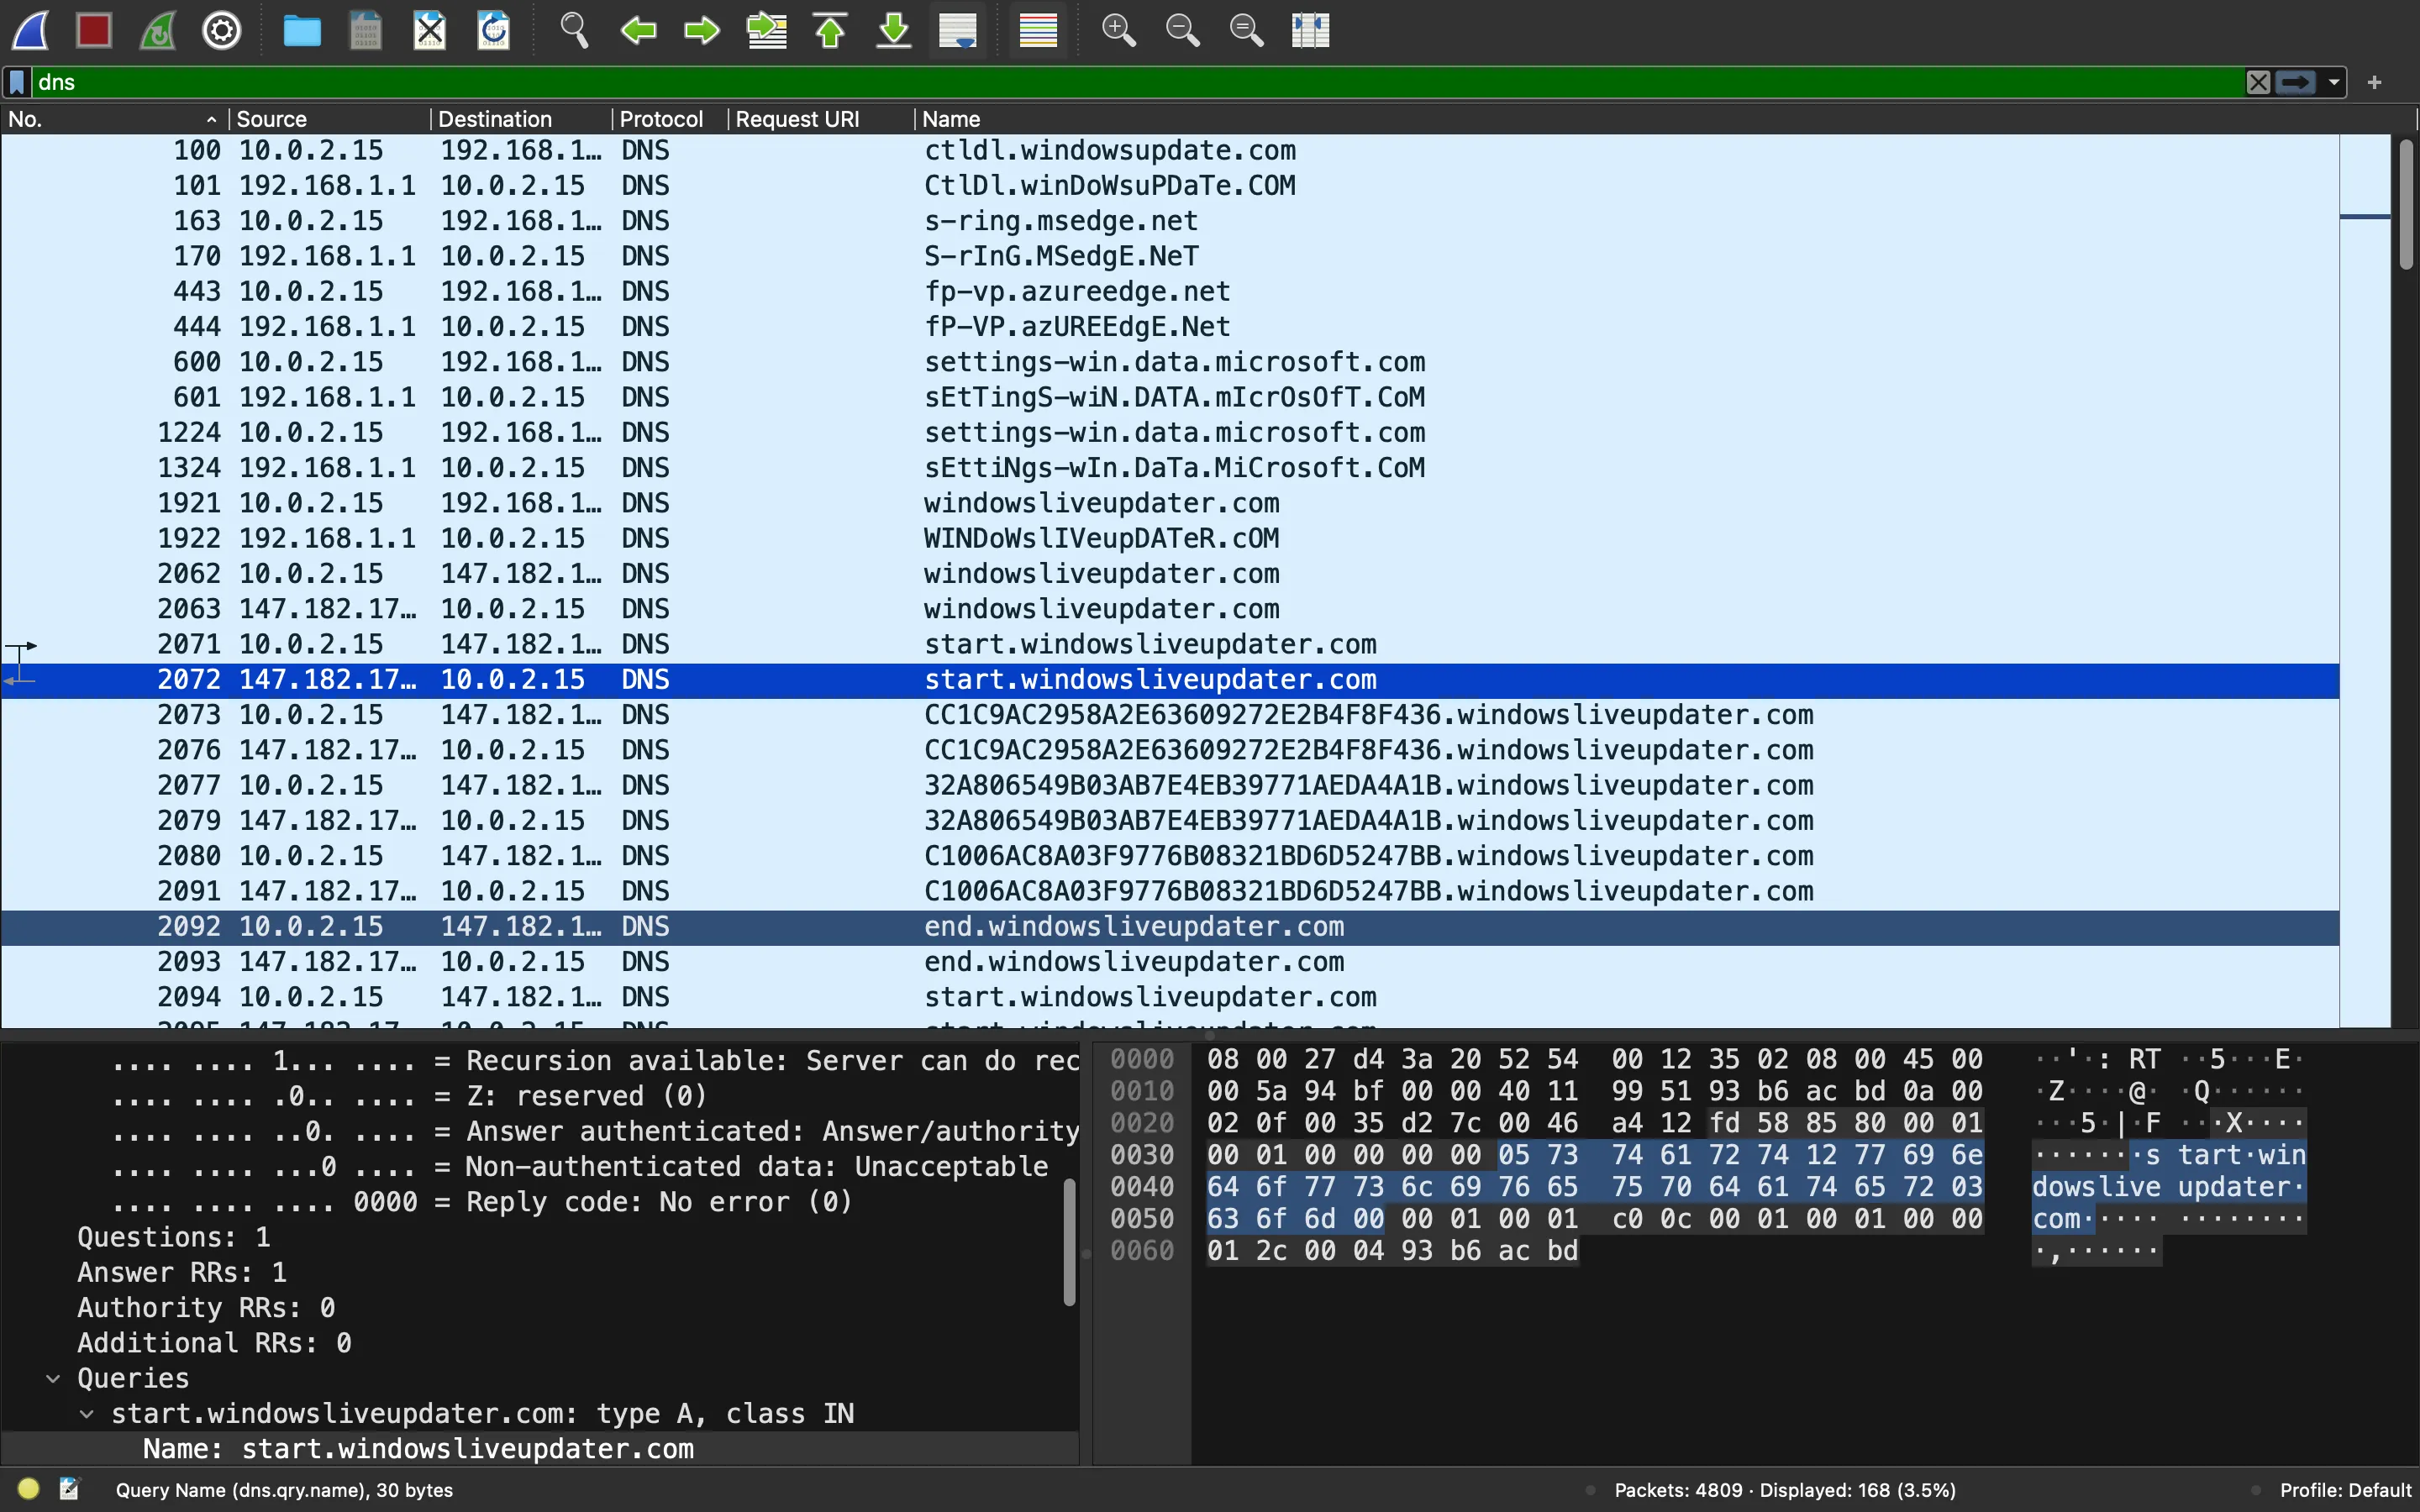Reload the capture file icon
Screen dimensions: 2420x1512
494,31
